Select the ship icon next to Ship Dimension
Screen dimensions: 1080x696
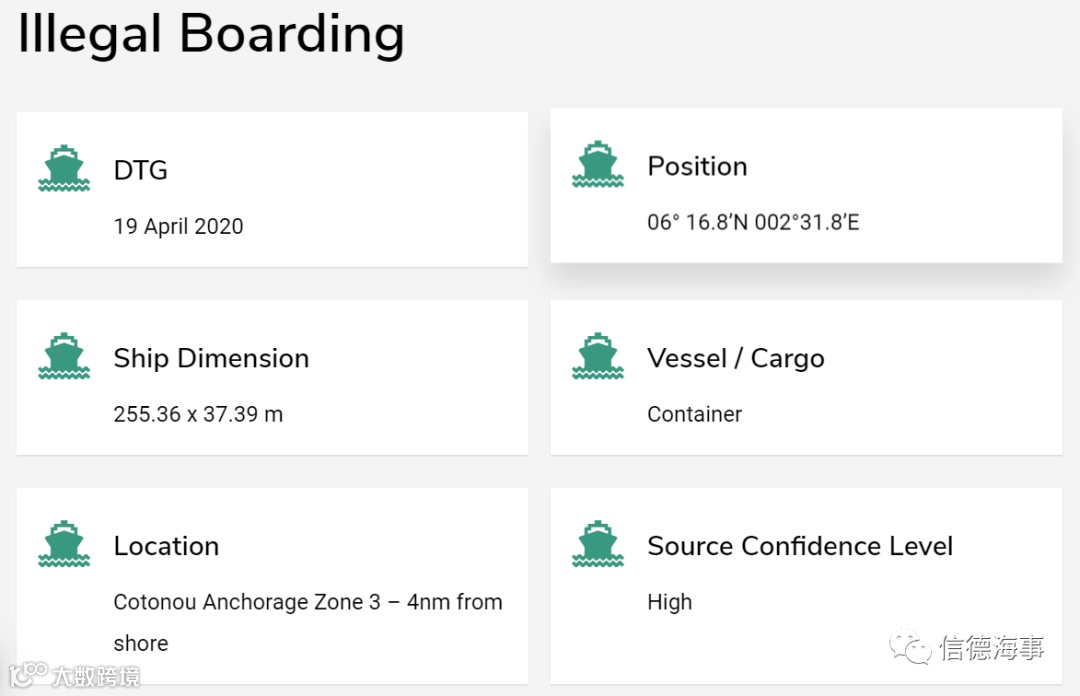point(64,357)
